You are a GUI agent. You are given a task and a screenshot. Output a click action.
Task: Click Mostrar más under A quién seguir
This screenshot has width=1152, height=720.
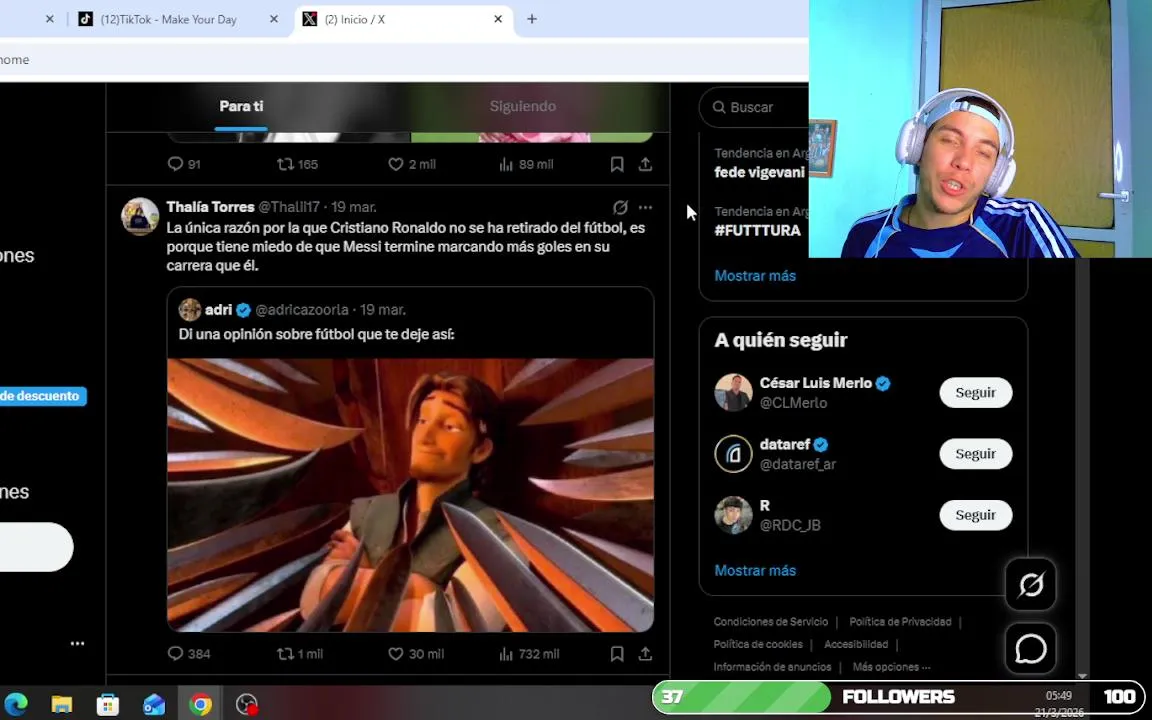click(755, 570)
